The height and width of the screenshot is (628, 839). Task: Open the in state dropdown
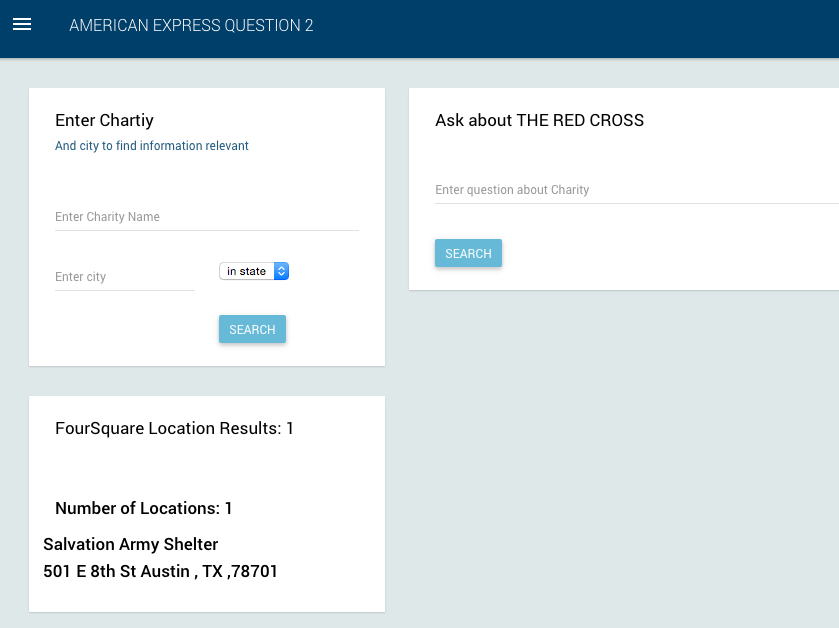tap(254, 271)
